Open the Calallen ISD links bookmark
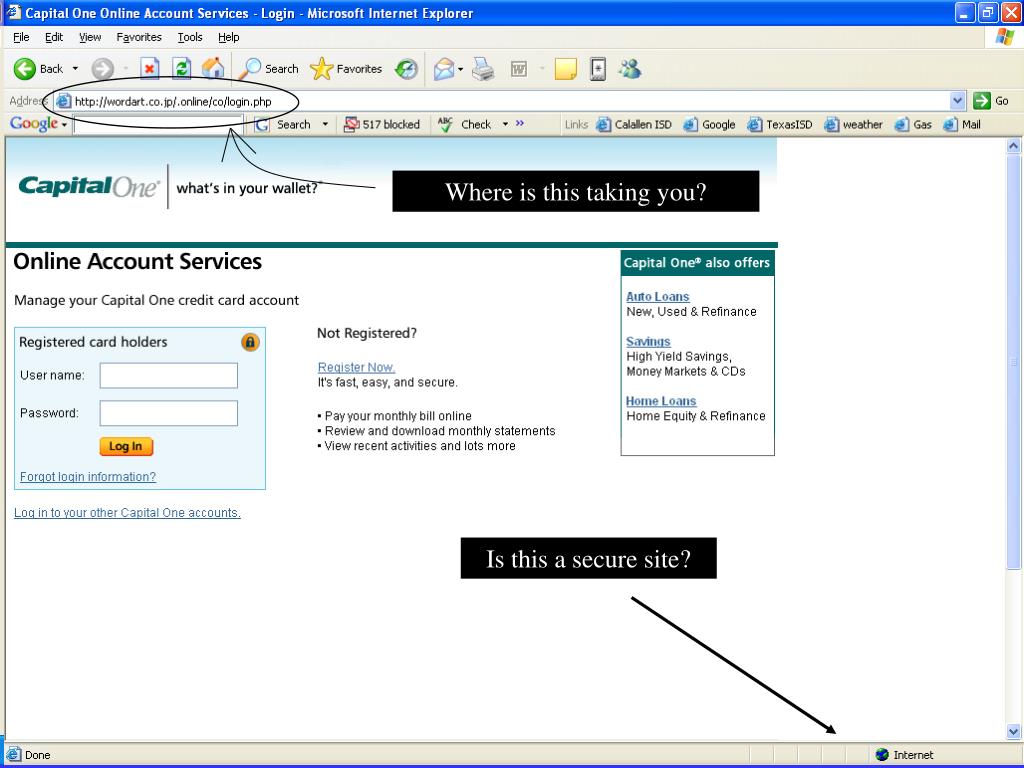Screen dimensions: 1024x768 634,124
